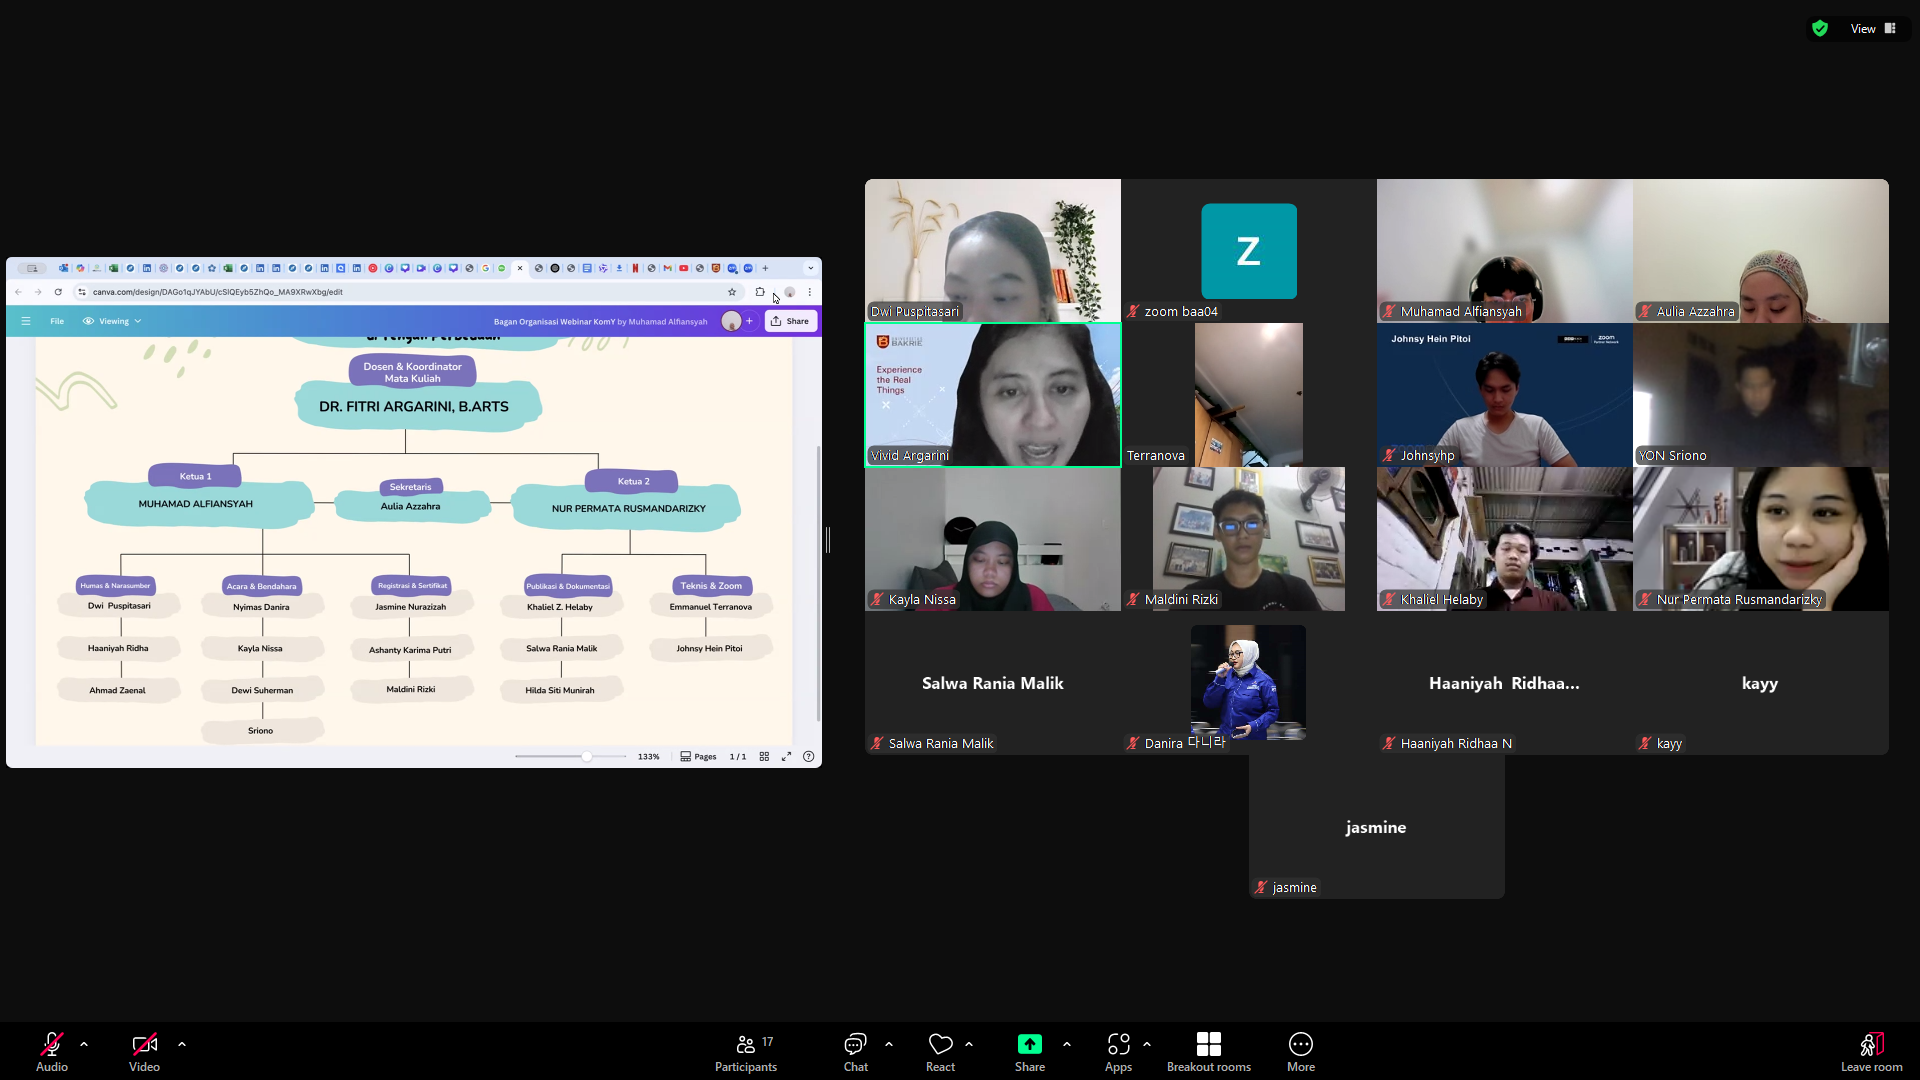1920x1080 pixels.
Task: Open the Viewing mode dropdown in Canva
Action: (112, 321)
